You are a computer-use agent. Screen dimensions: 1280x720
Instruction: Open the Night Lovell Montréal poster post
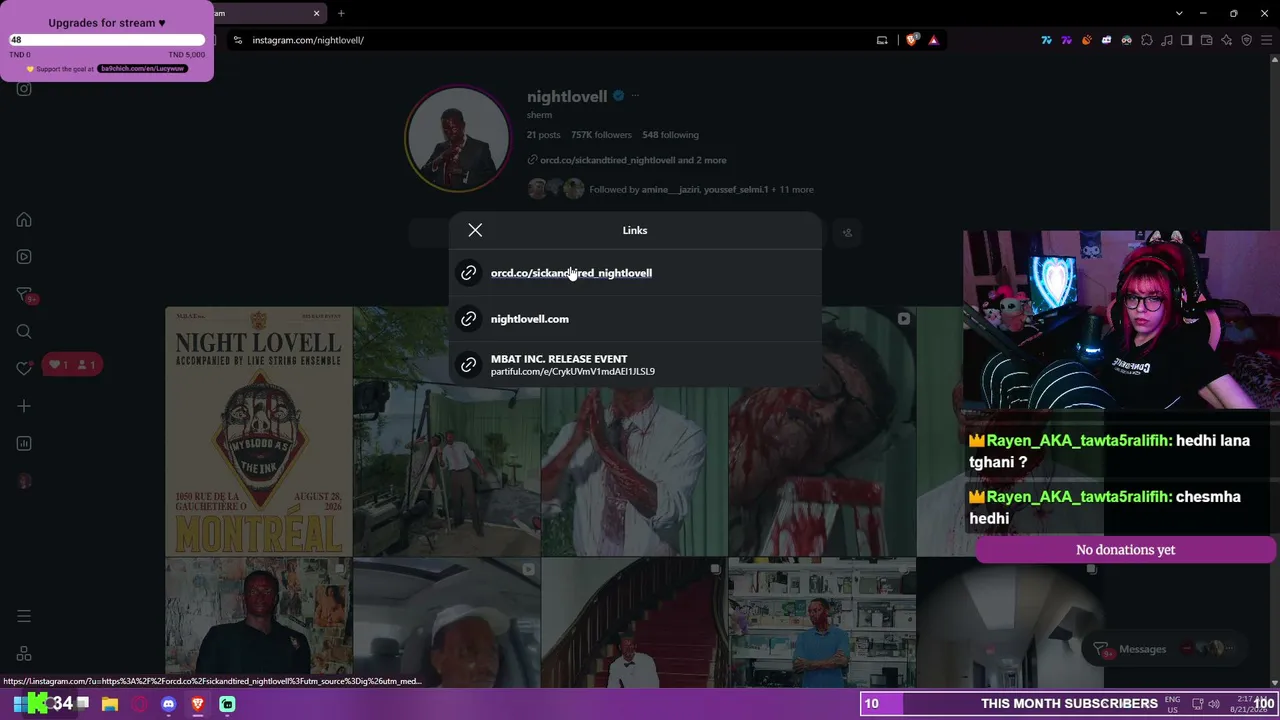[259, 431]
